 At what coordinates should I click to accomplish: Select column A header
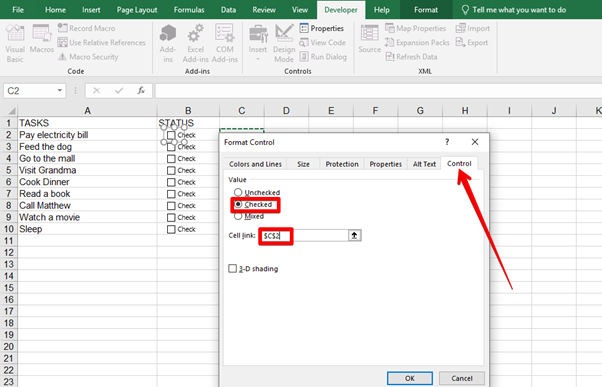tap(88, 111)
